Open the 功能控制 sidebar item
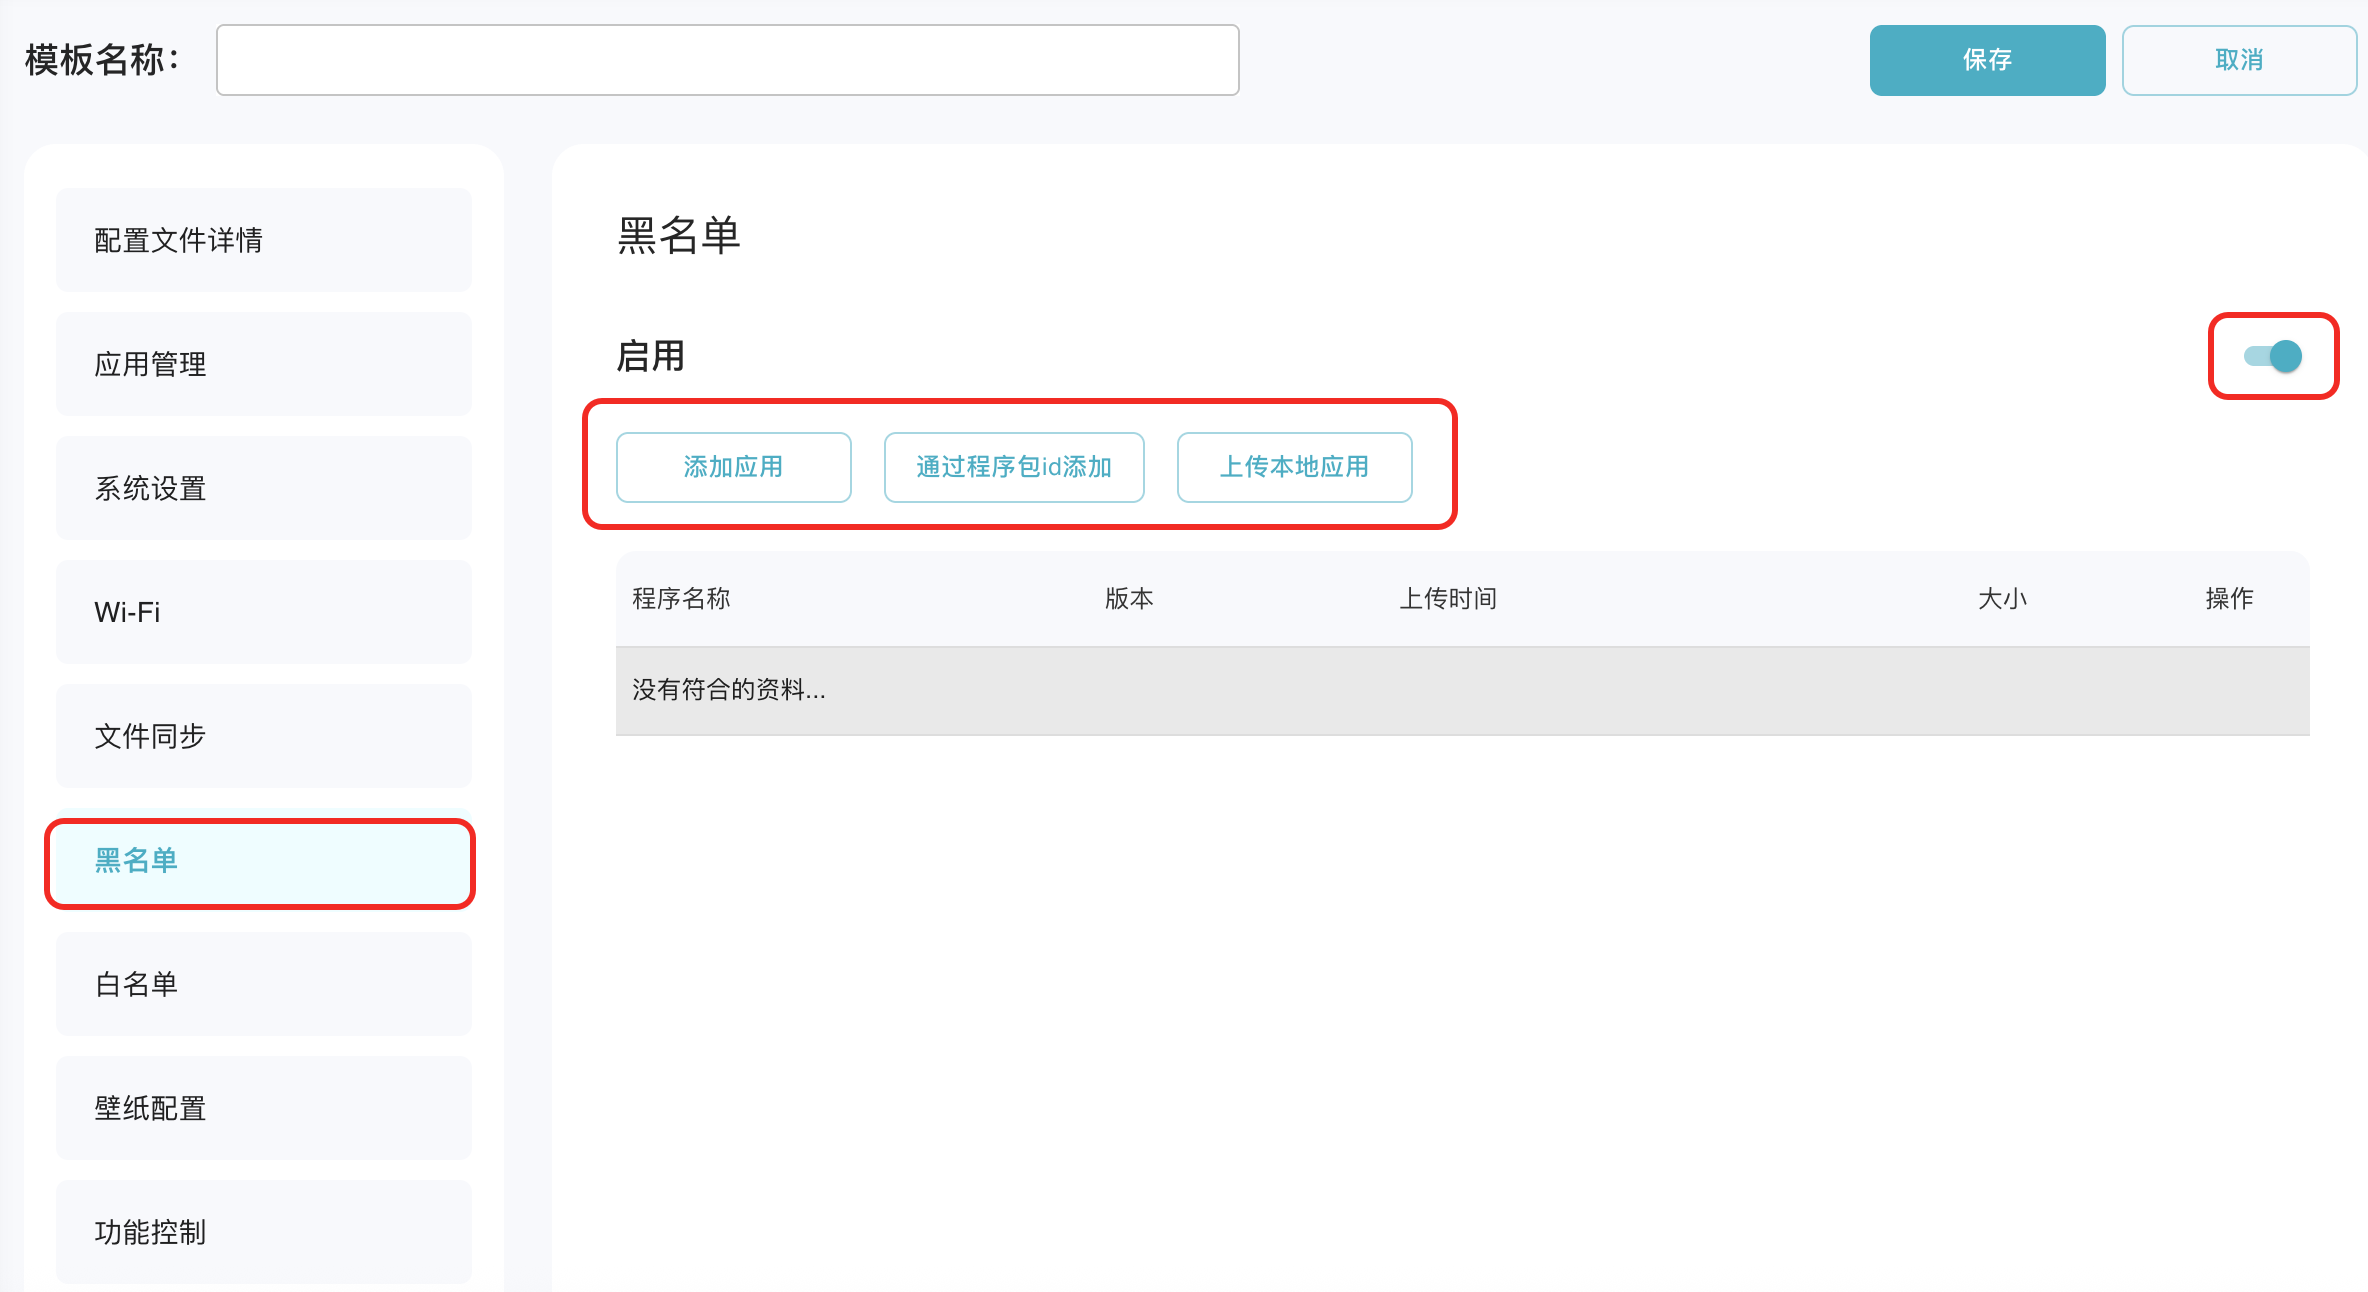Image resolution: width=2368 pixels, height=1292 pixels. (263, 1232)
